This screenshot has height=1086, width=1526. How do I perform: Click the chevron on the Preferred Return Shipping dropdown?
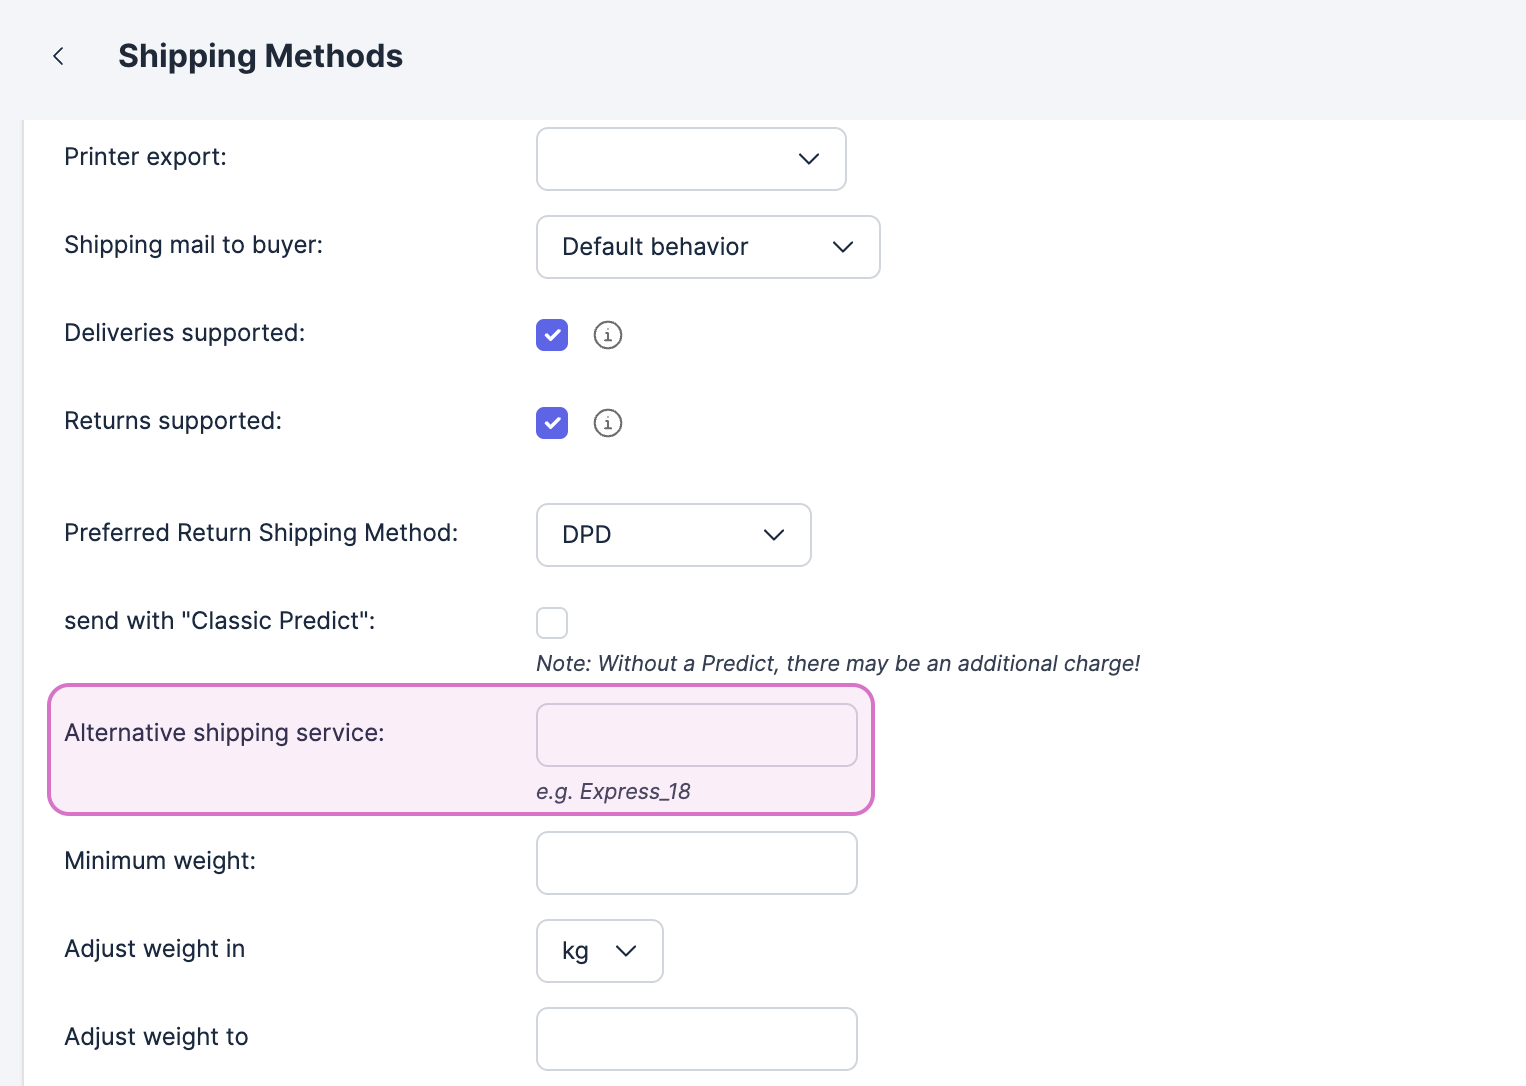point(773,535)
